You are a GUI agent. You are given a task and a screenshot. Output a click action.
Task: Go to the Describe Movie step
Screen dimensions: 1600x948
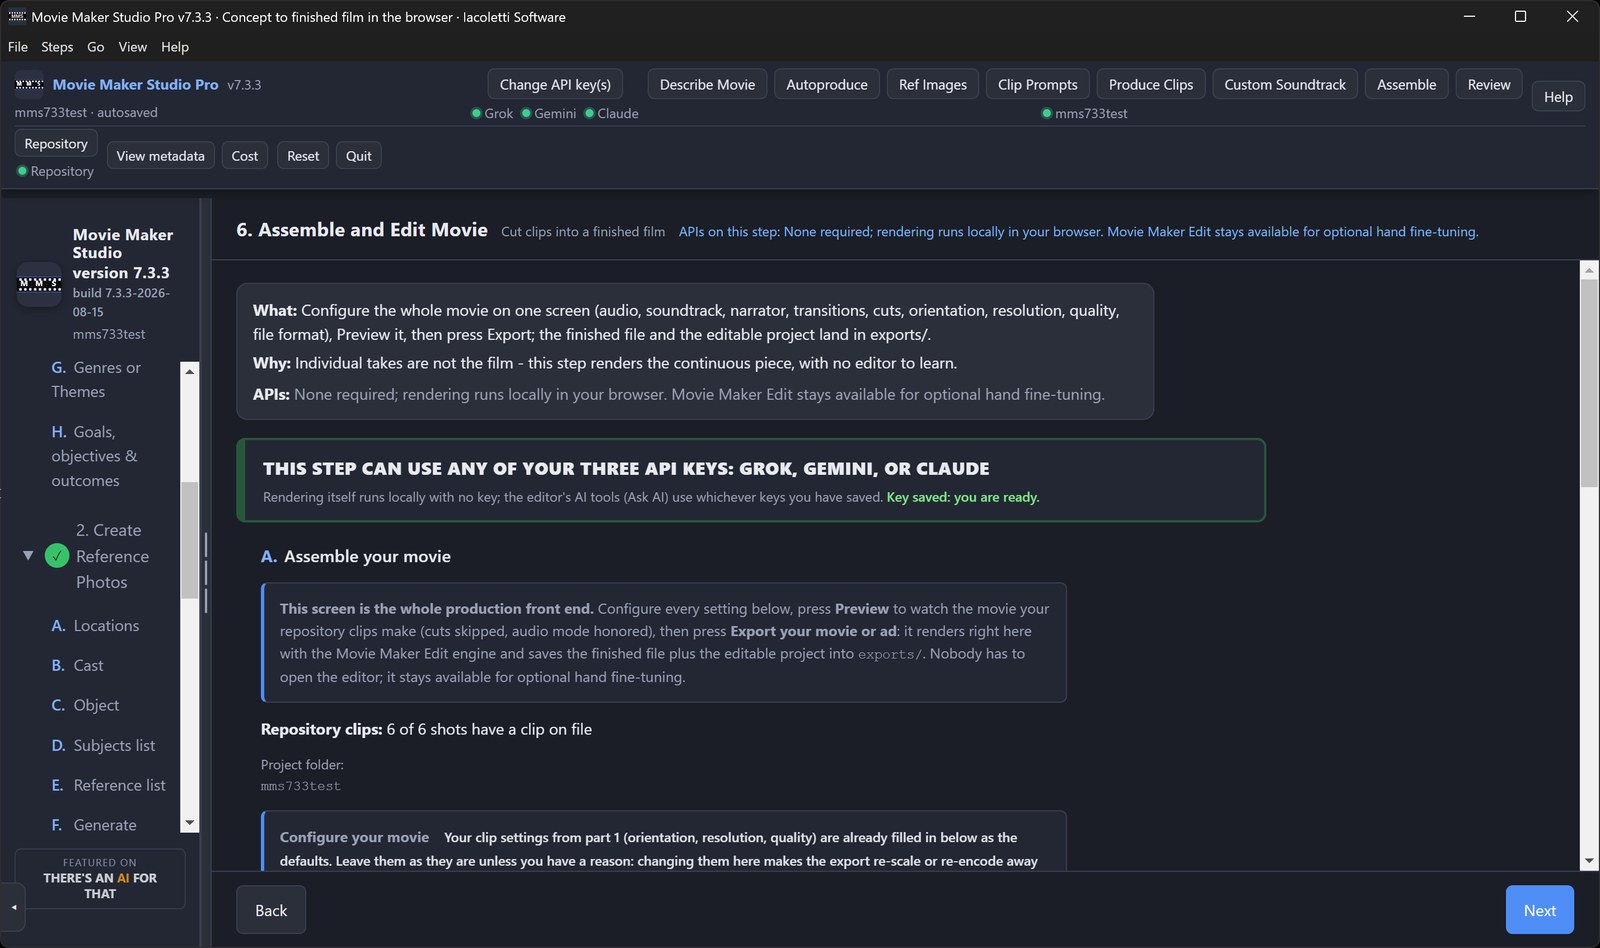coord(707,84)
